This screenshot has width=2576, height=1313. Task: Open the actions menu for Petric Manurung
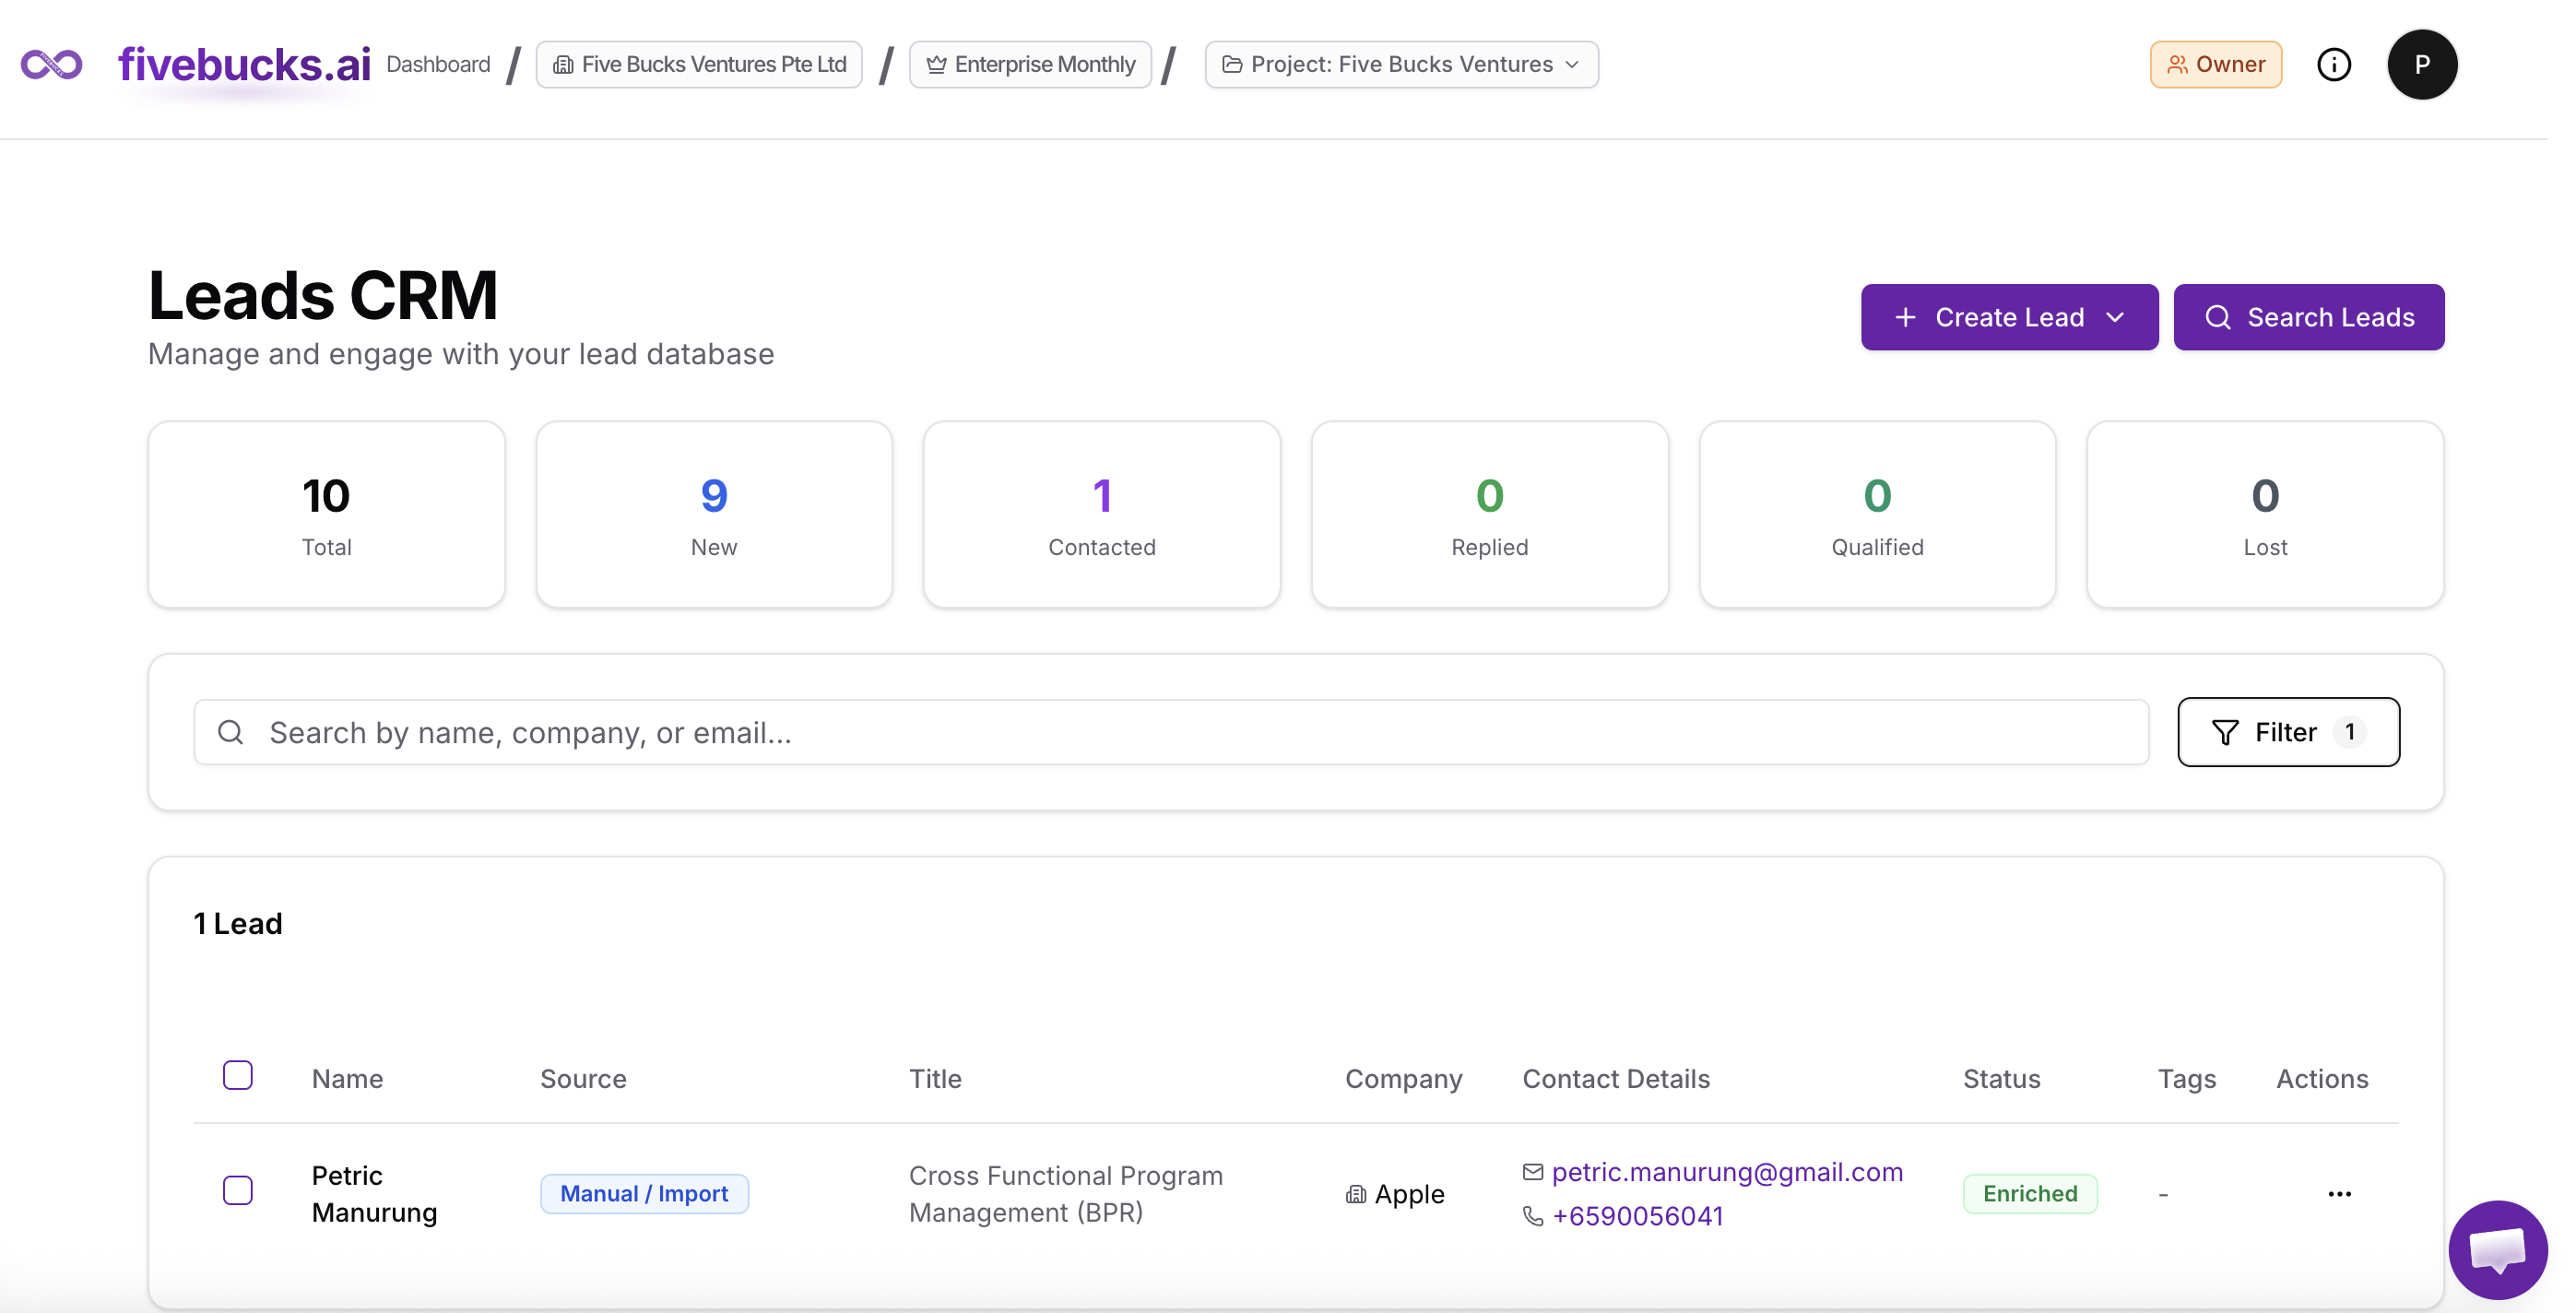point(2339,1193)
